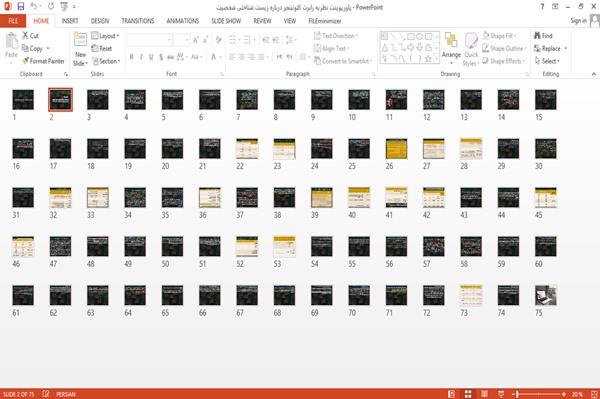Open PowerPoint Help question mark
The width and height of the screenshot is (600, 399).
point(542,7)
